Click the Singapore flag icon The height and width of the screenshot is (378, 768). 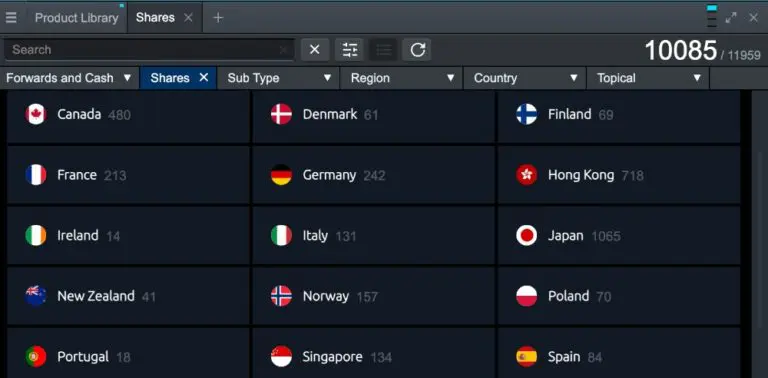(281, 356)
